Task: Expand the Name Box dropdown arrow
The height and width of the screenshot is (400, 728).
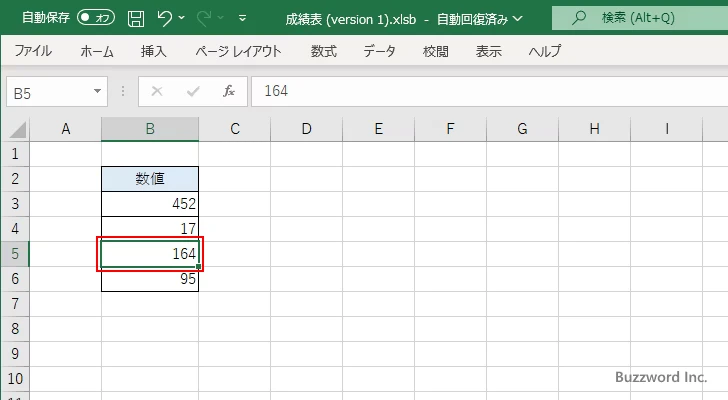Action: [x=98, y=91]
